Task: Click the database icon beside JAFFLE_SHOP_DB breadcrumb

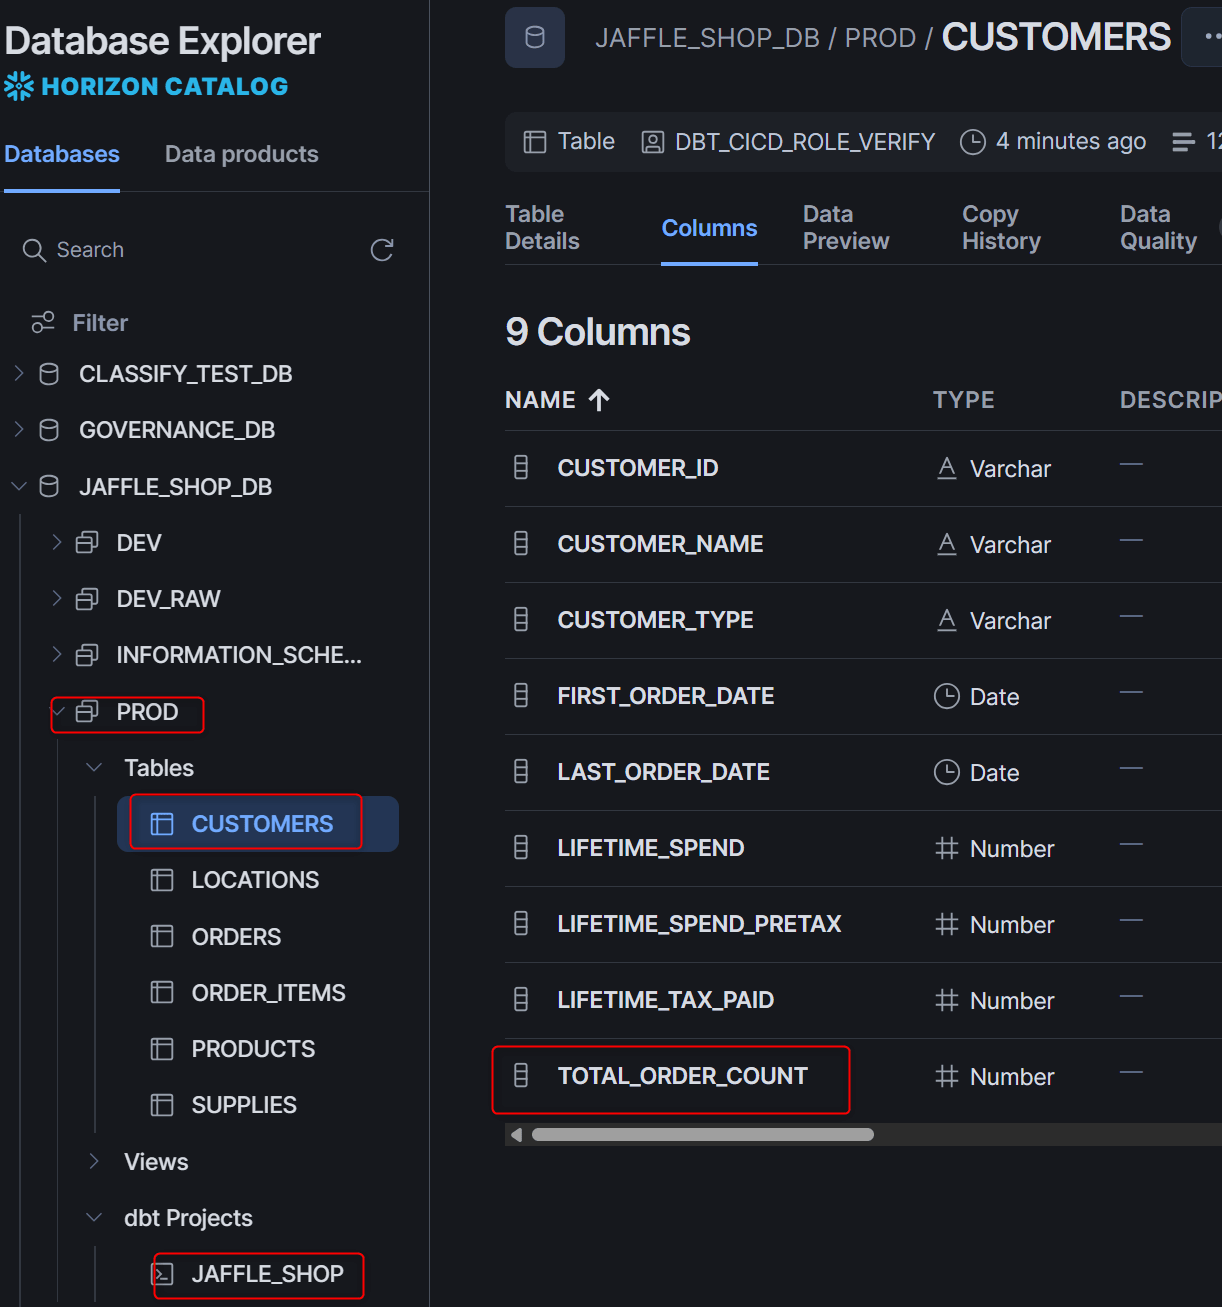Action: click(535, 38)
